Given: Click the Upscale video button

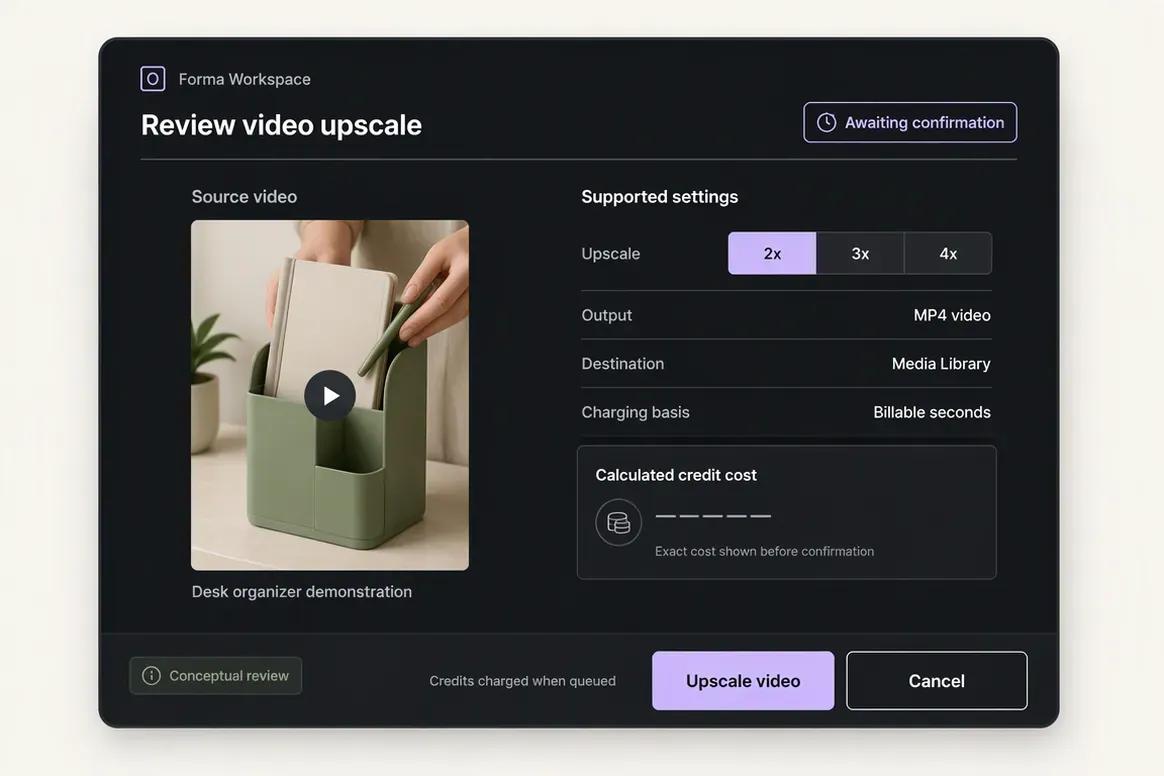Looking at the screenshot, I should pyautogui.click(x=743, y=681).
